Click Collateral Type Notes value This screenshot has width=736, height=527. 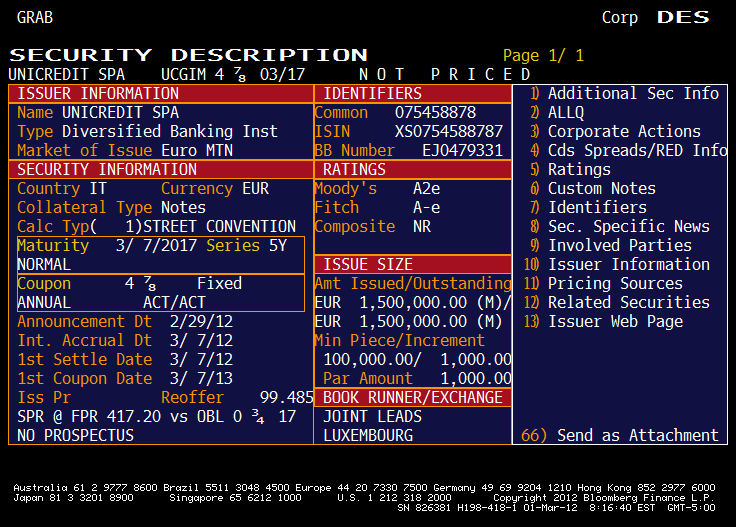click(x=184, y=207)
